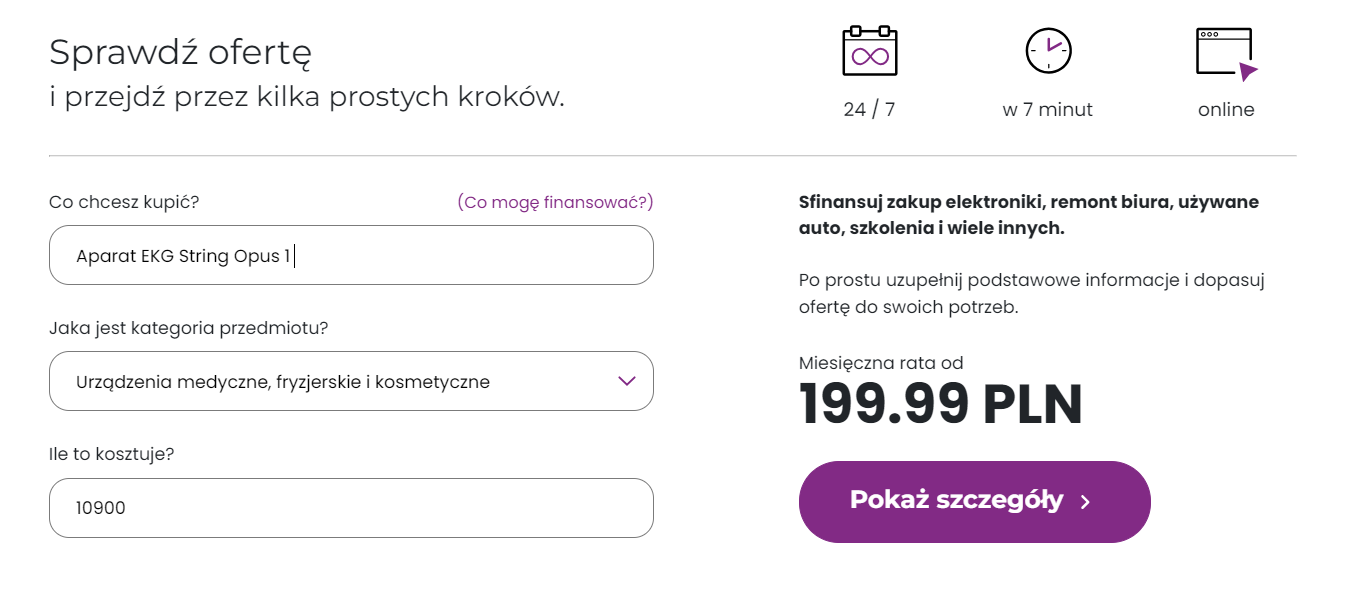1348x606 pixels.
Task: Click the clock icon above 'w 7 minut'
Action: click(x=1048, y=50)
